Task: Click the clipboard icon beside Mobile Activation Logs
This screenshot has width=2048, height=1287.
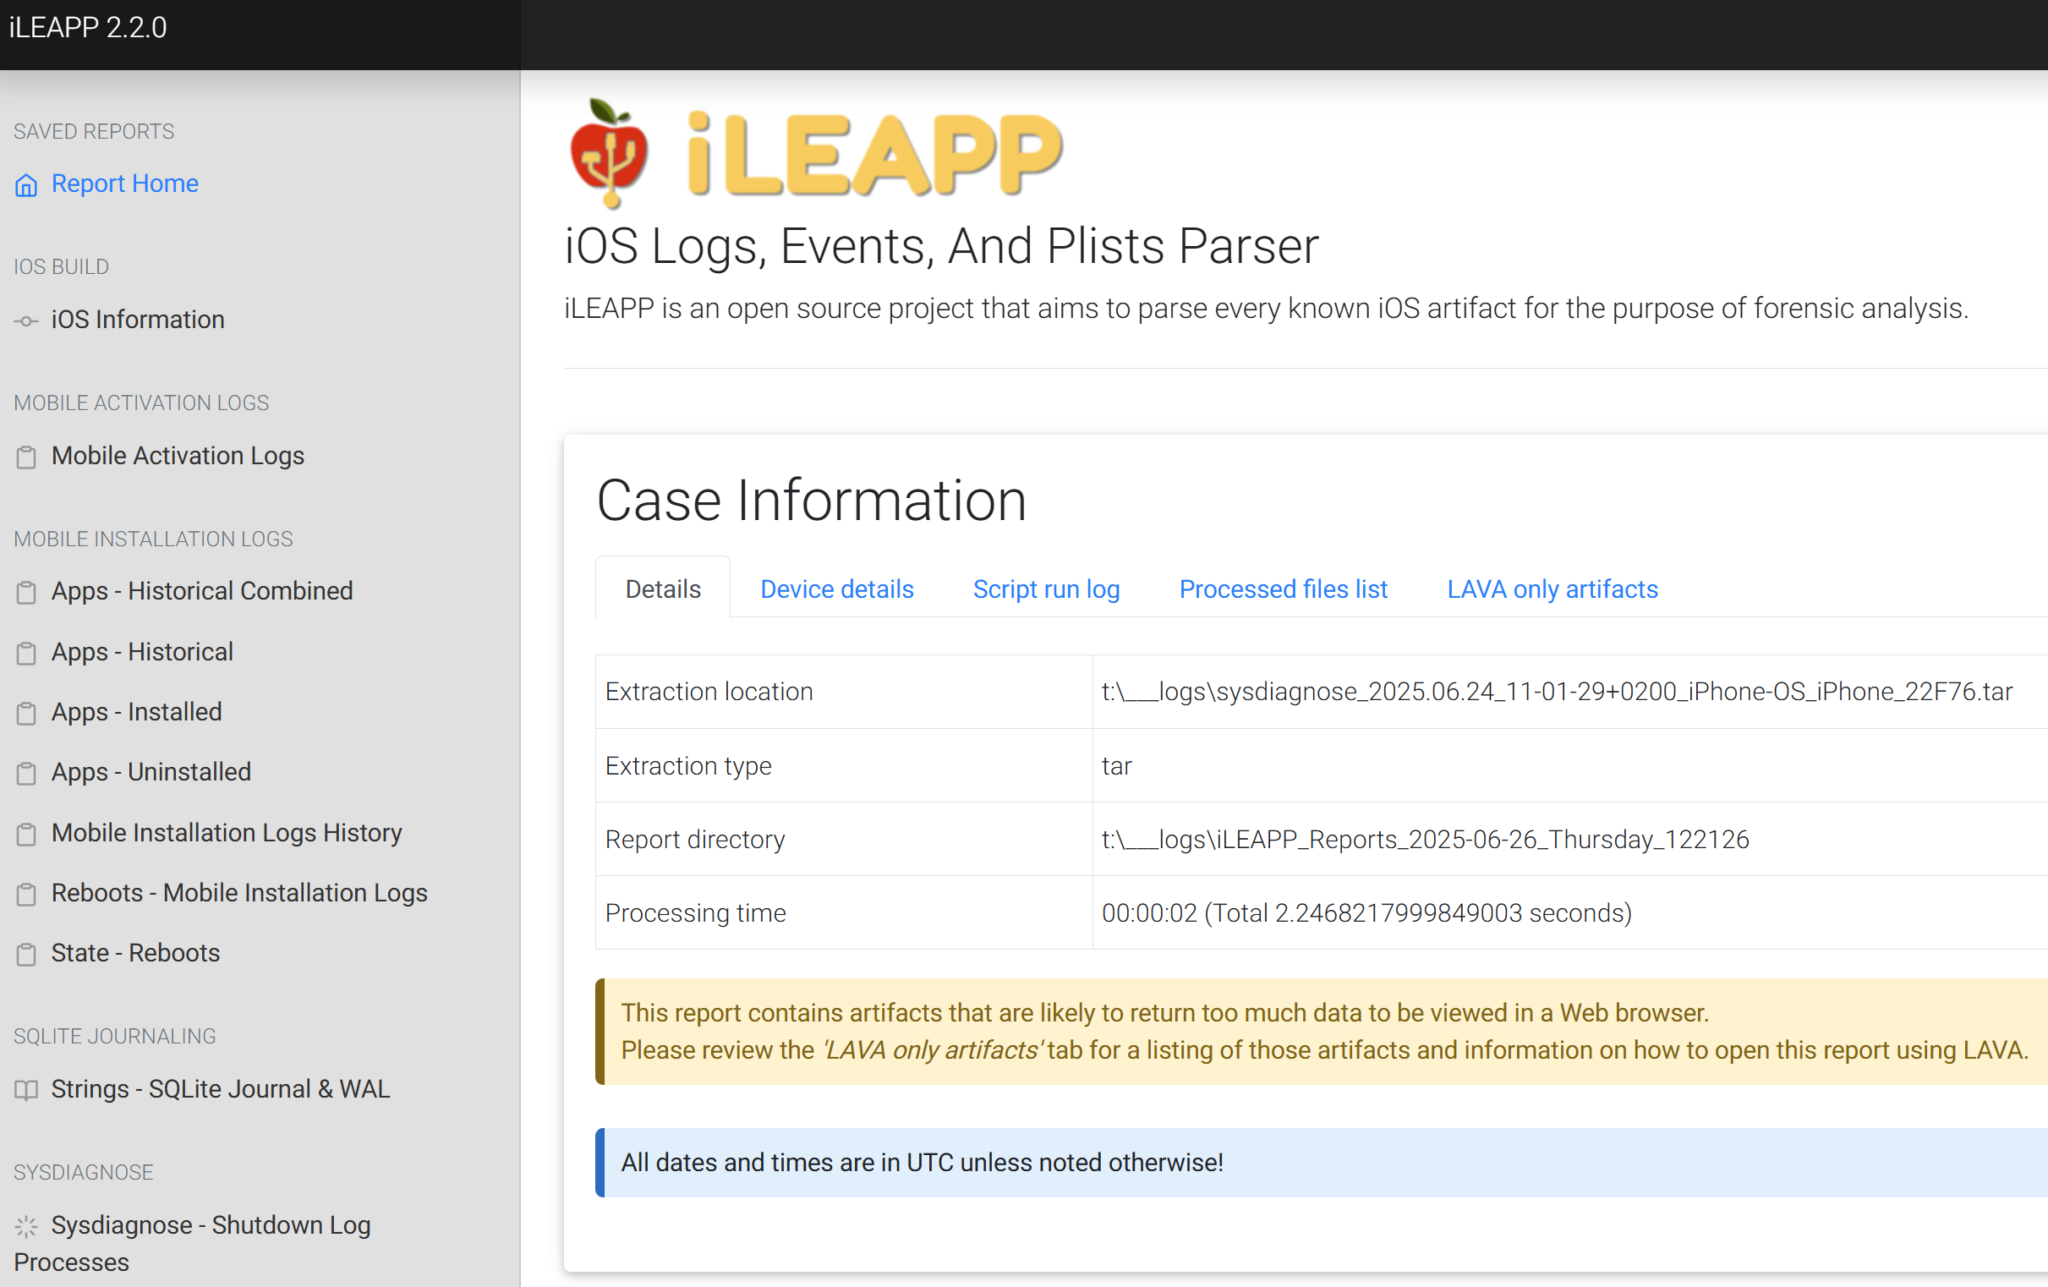Action: pos(26,457)
